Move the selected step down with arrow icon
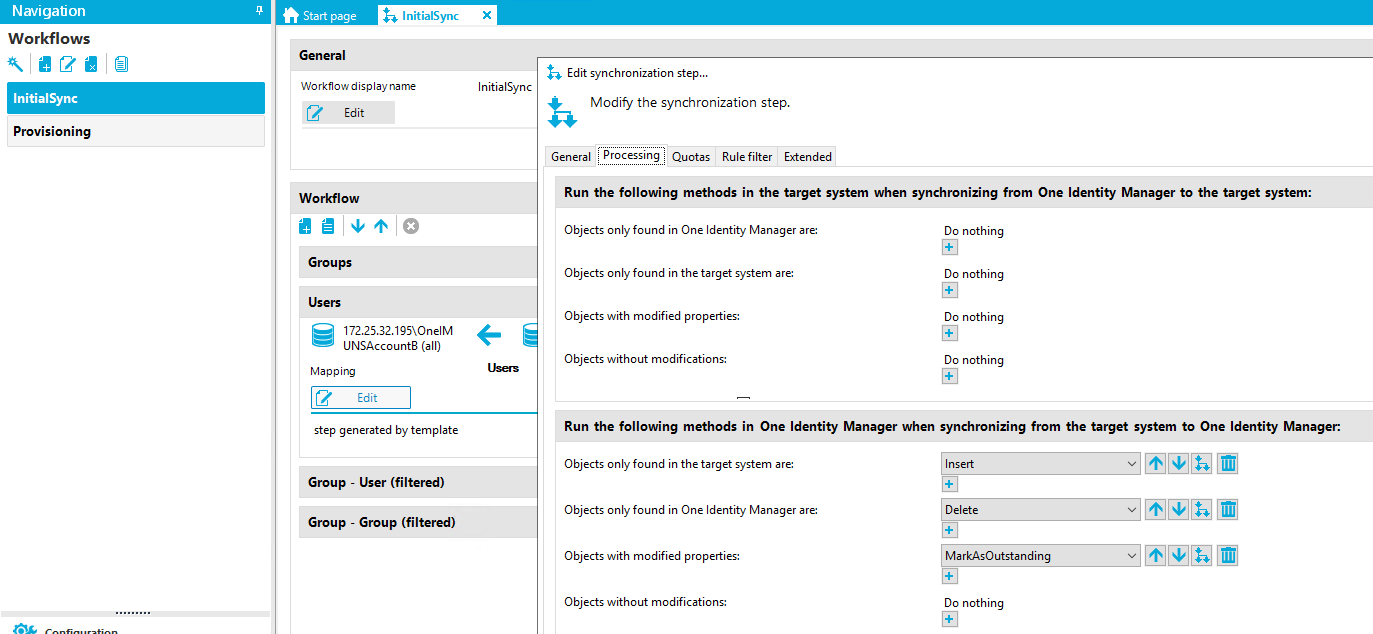 pyautogui.click(x=358, y=225)
